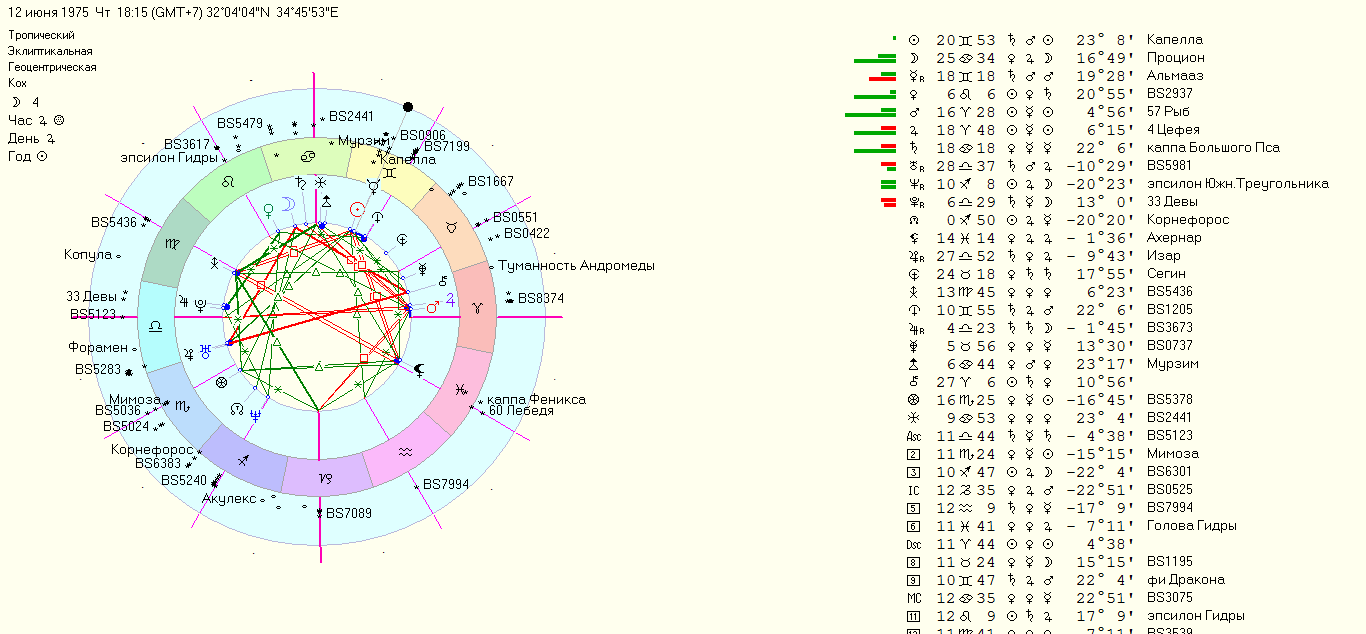The height and width of the screenshot is (634, 1366).
Task: Select the Libra sign segment on the zodiac ring
Action: [157, 325]
